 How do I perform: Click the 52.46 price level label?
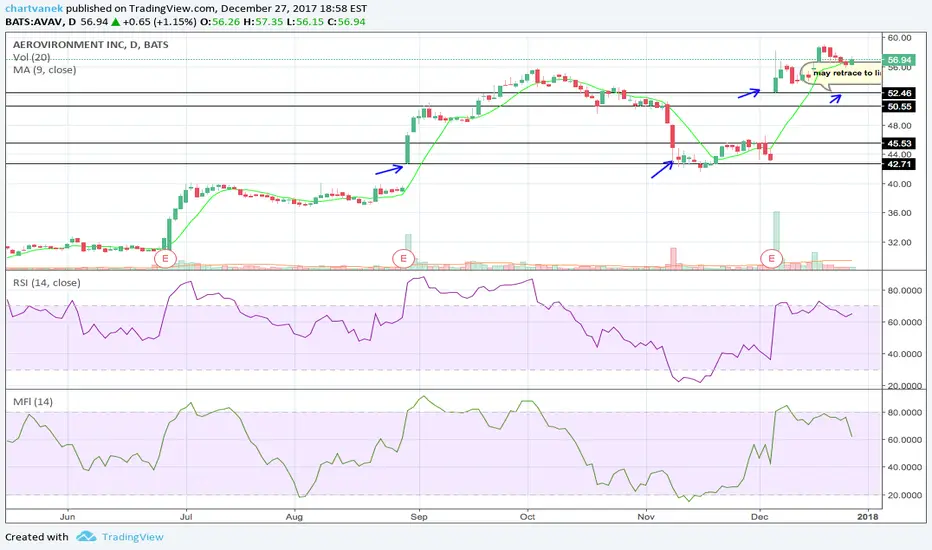click(899, 93)
